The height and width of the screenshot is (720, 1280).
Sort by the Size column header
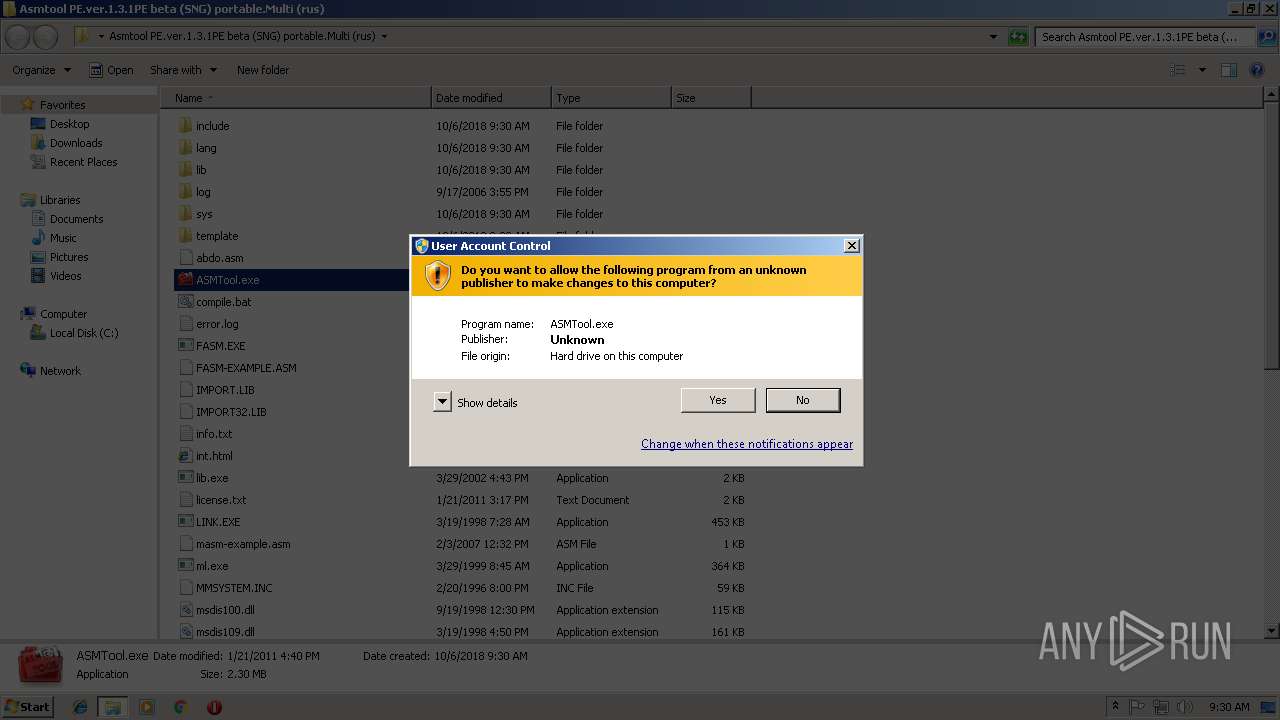(711, 98)
